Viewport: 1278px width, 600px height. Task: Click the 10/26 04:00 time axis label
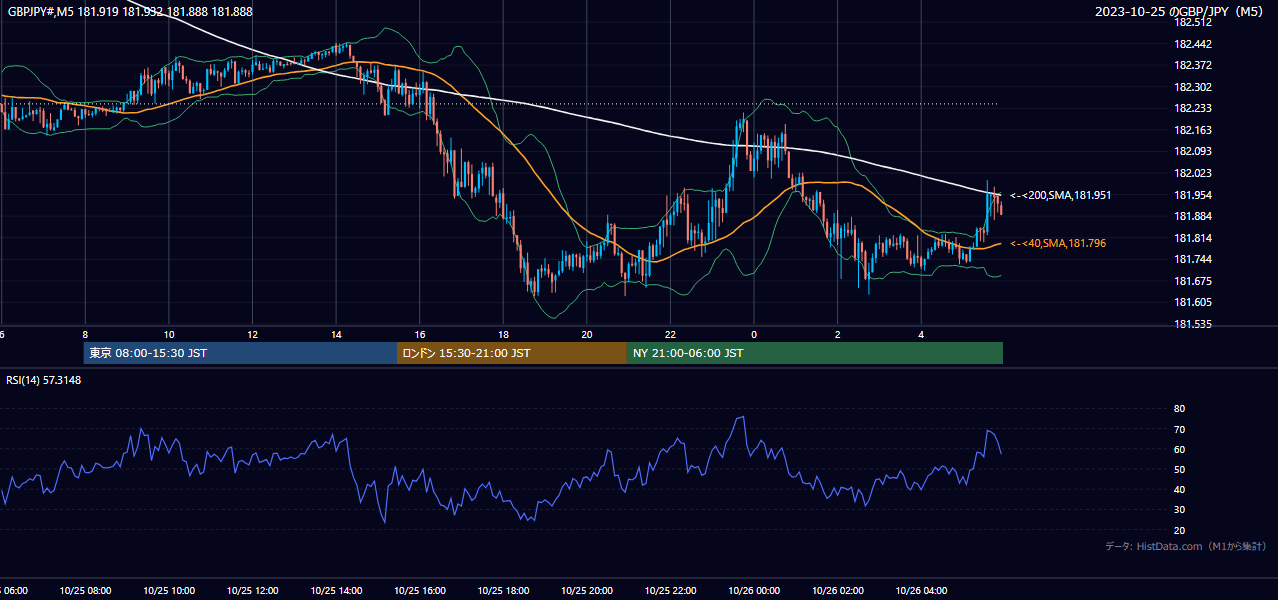click(x=921, y=591)
